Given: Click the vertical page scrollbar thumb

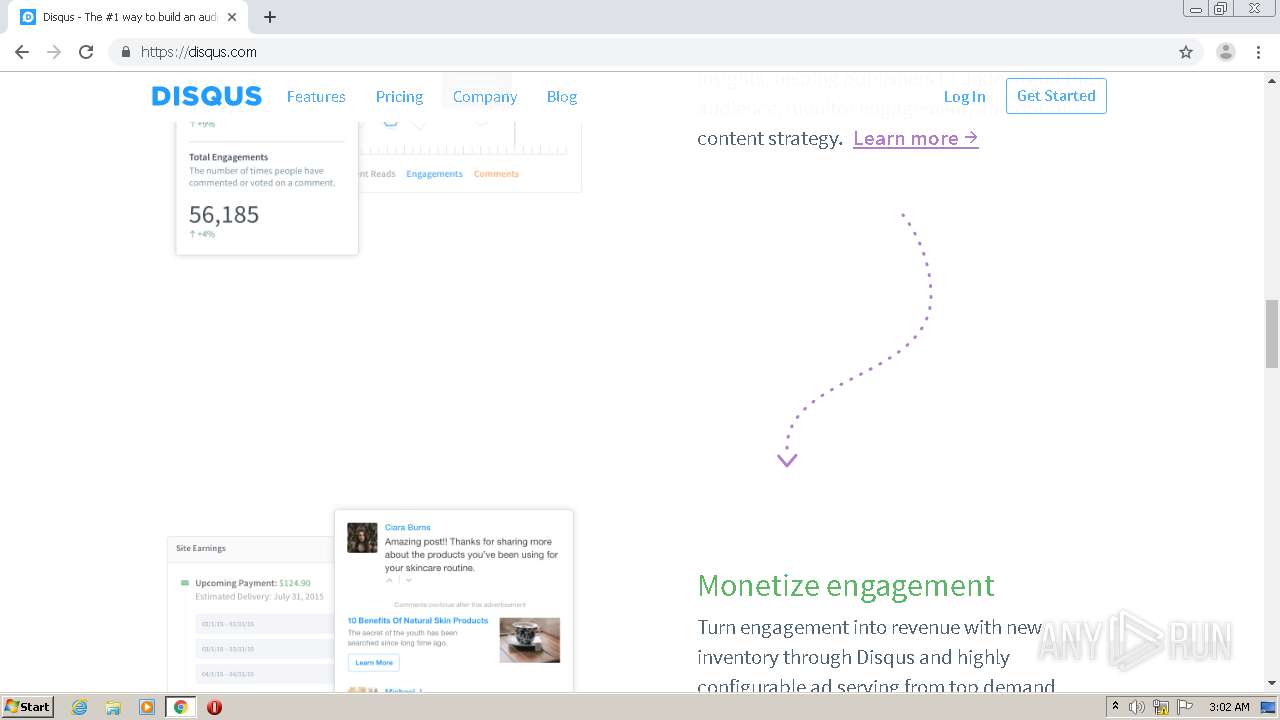Looking at the screenshot, I should pos(1272,333).
